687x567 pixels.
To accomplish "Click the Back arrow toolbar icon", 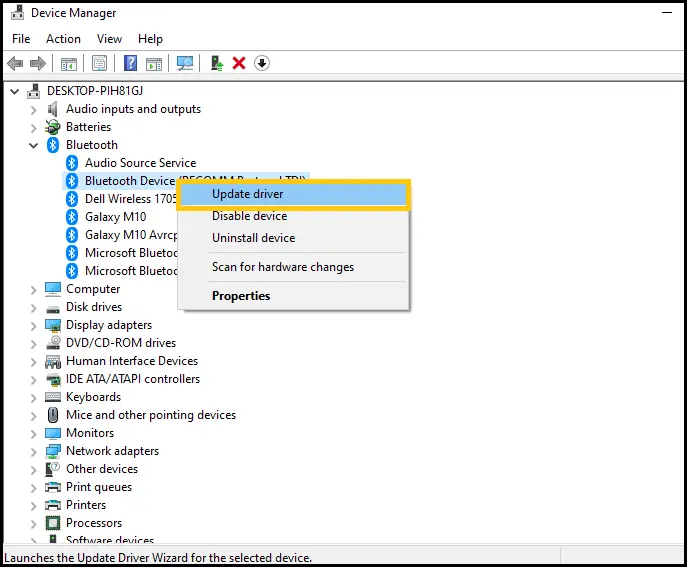I will coord(15,64).
